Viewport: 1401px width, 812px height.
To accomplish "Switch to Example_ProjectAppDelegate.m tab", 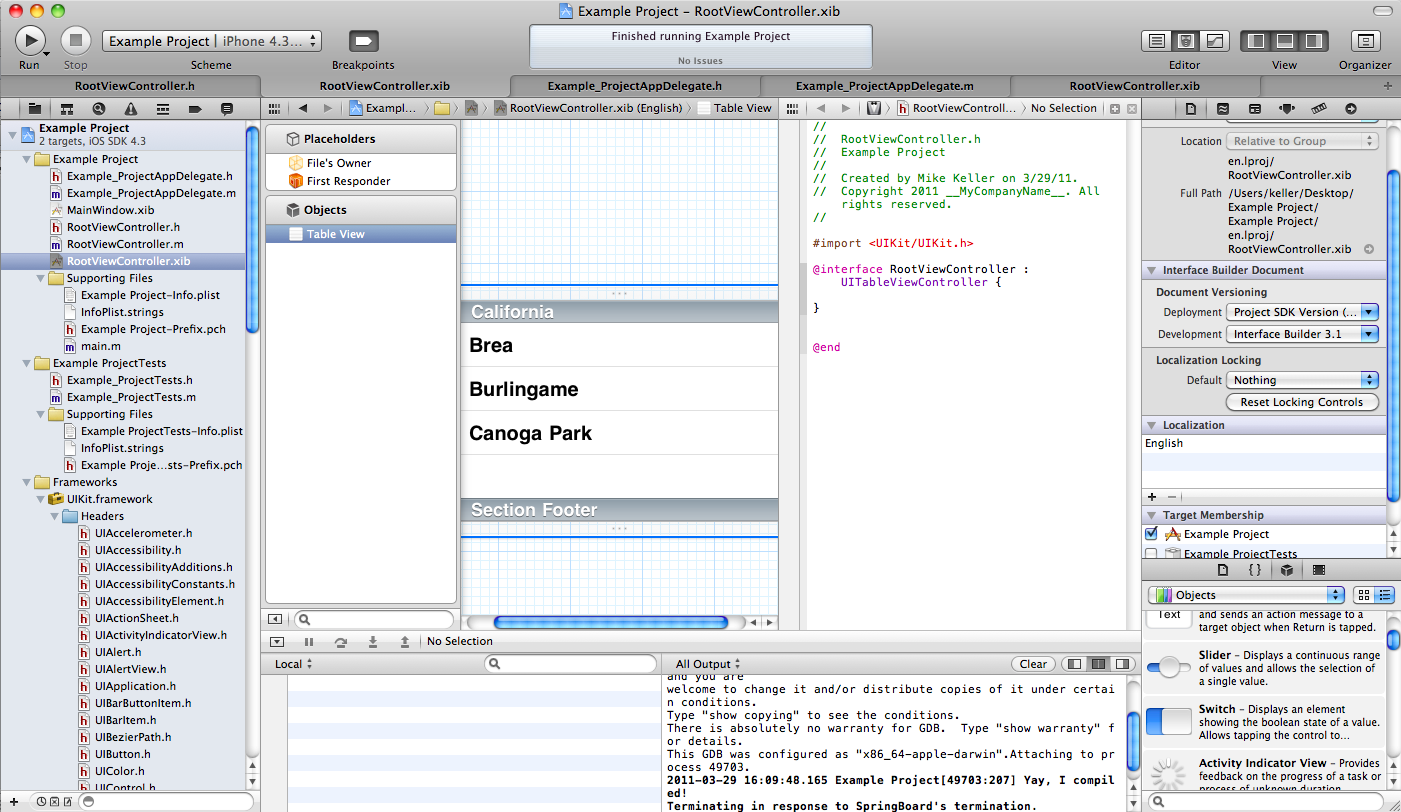I will 885,86.
